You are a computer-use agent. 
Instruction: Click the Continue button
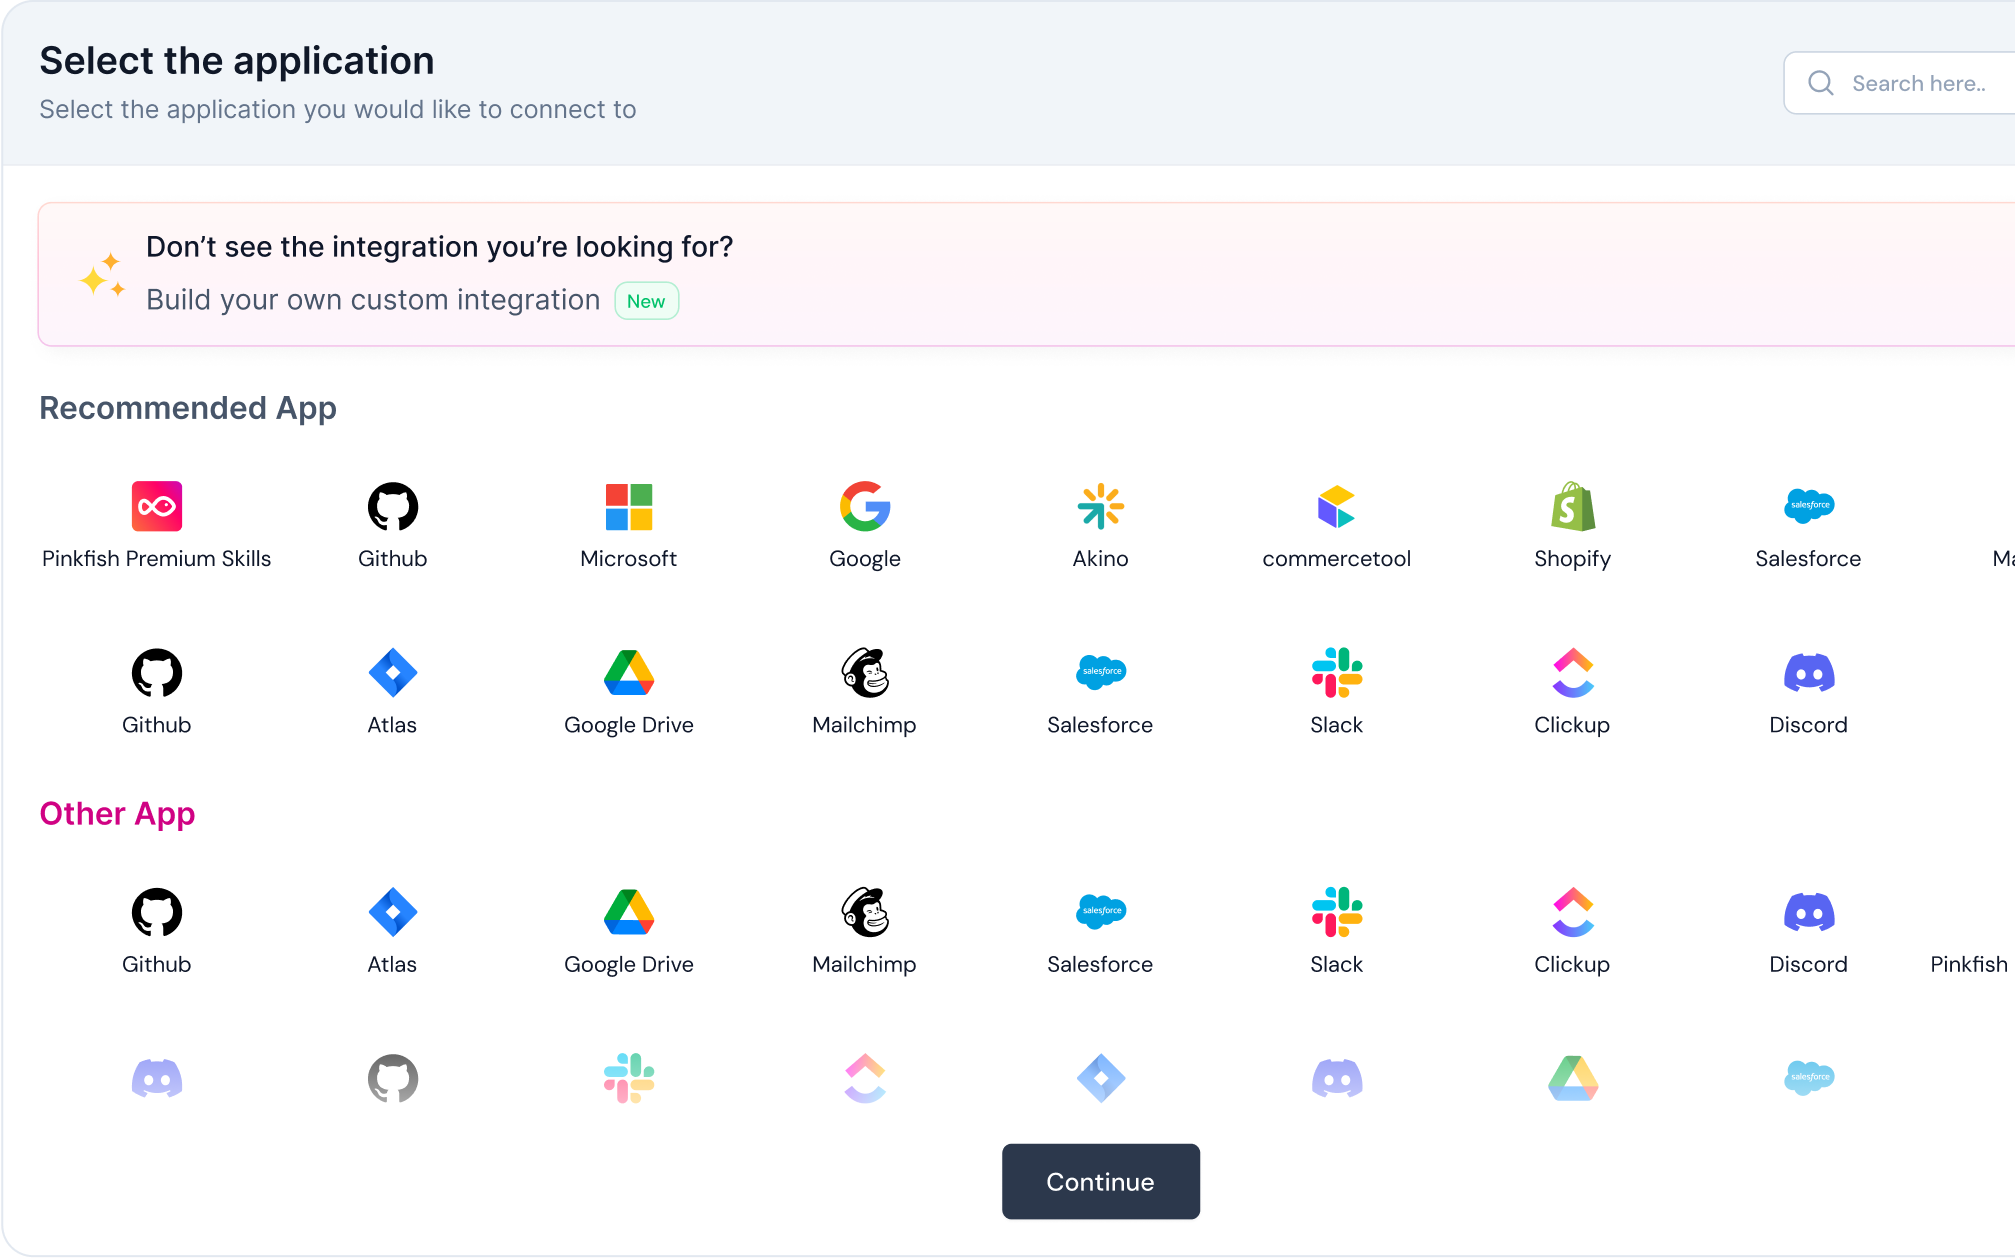1101,1181
